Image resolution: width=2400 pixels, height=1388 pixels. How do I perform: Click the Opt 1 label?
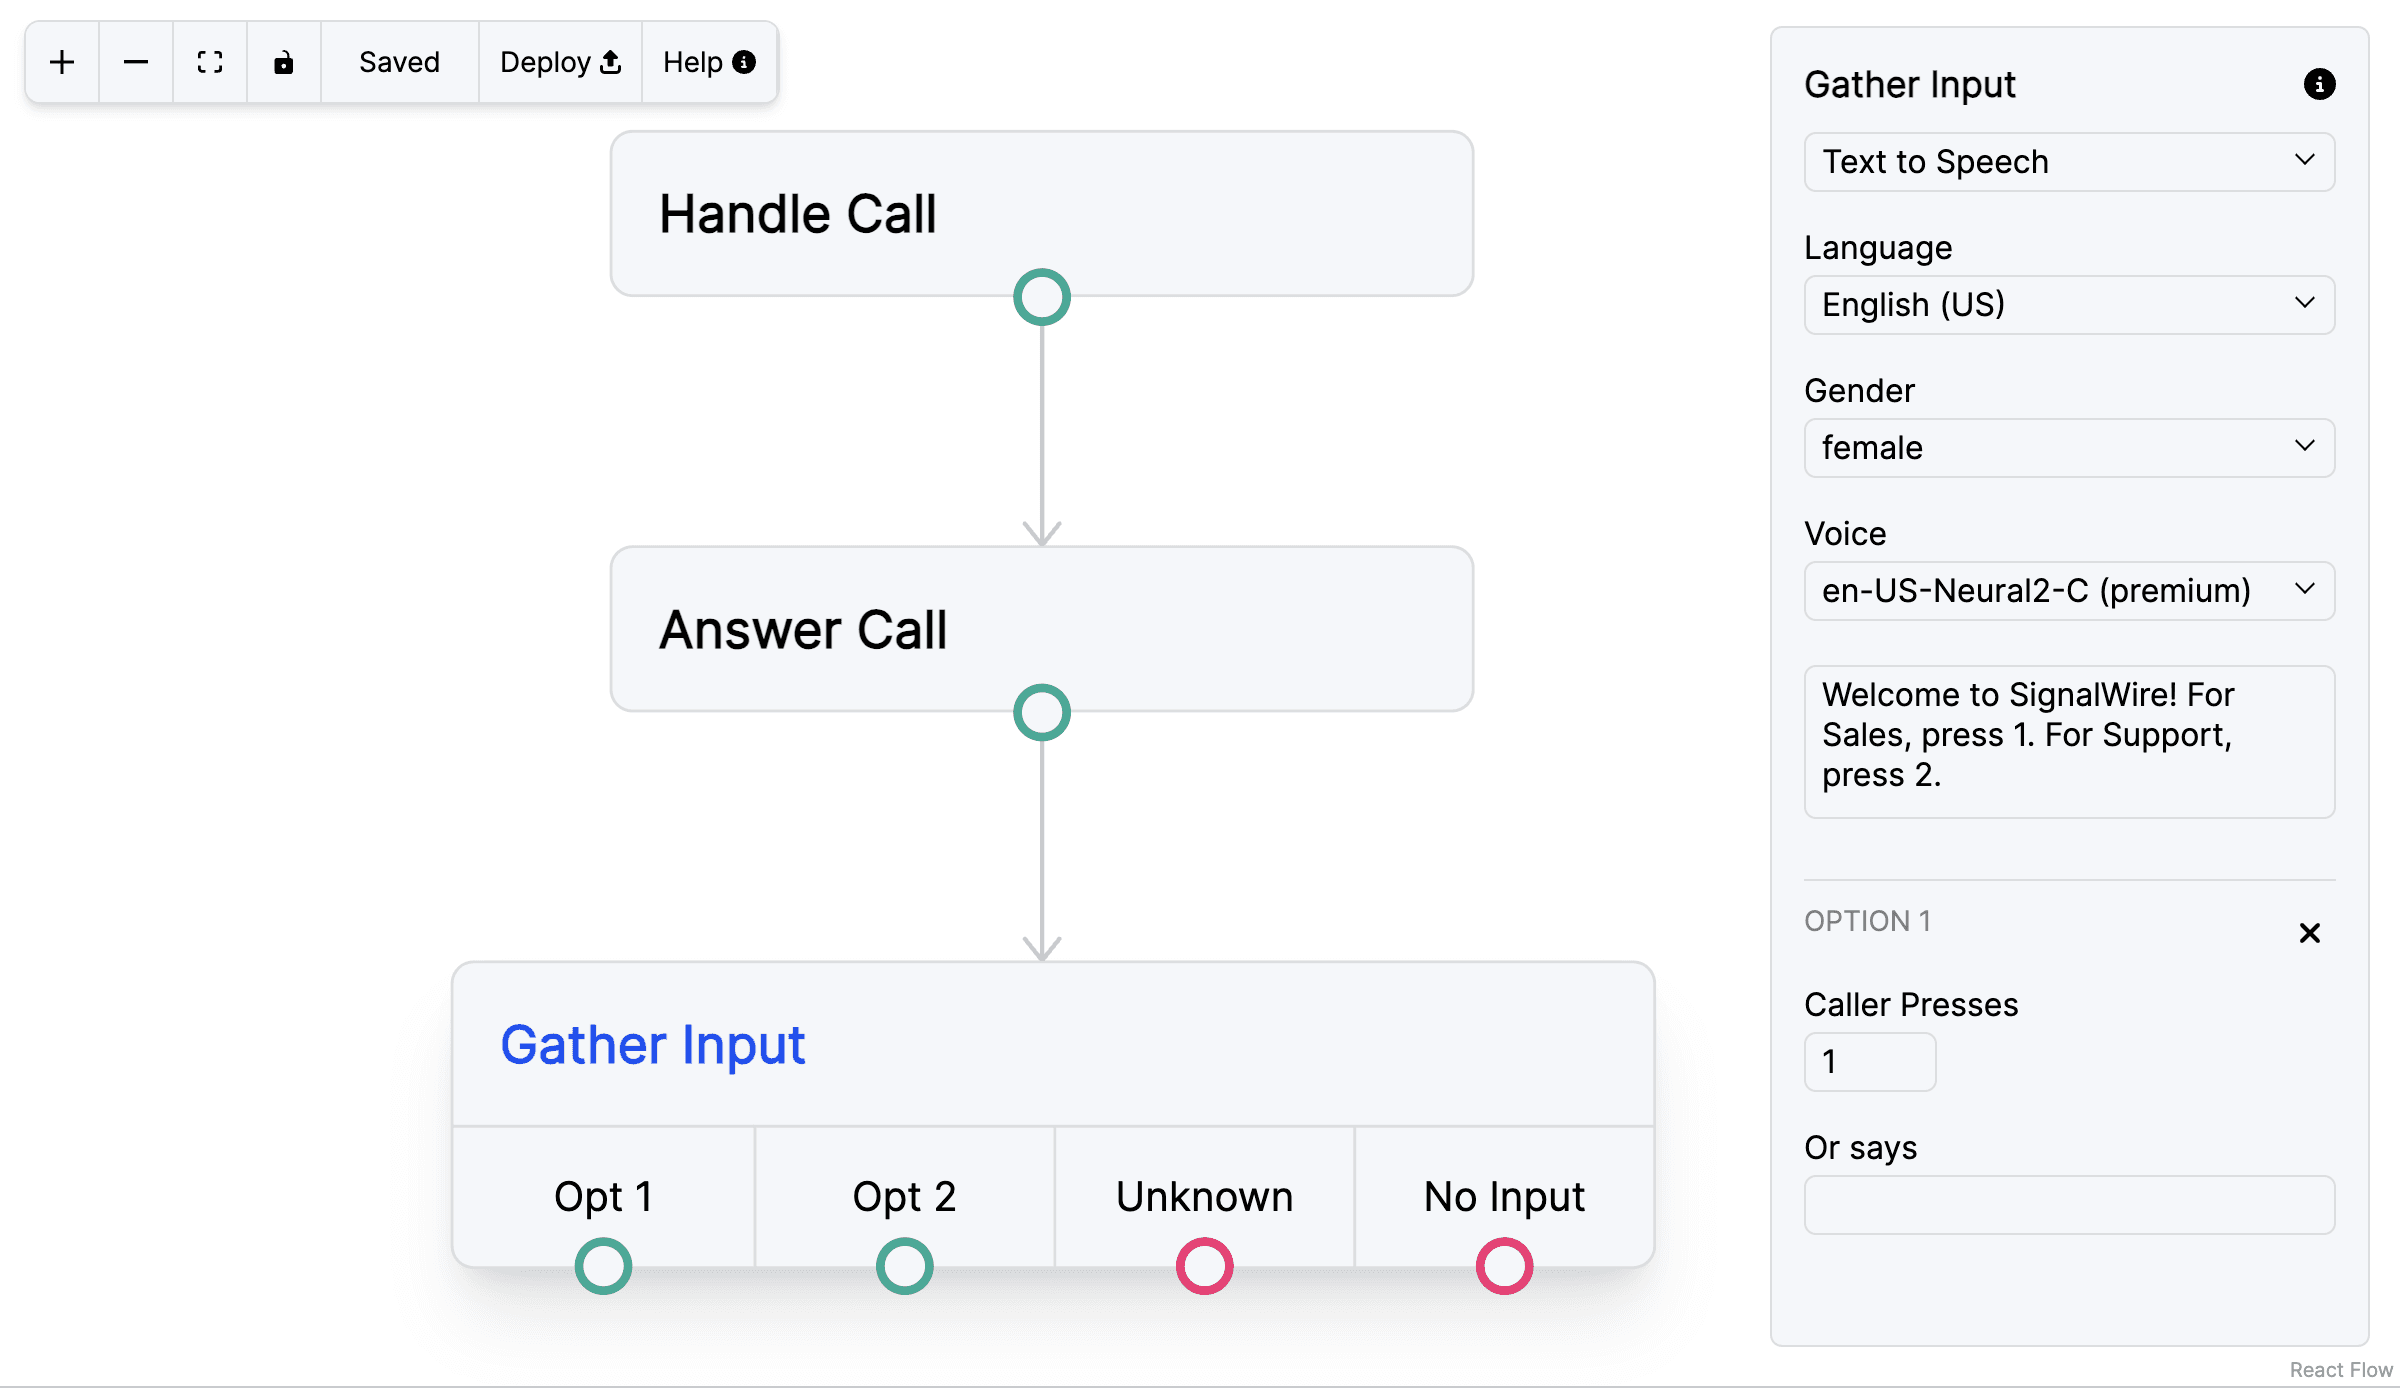point(603,1197)
